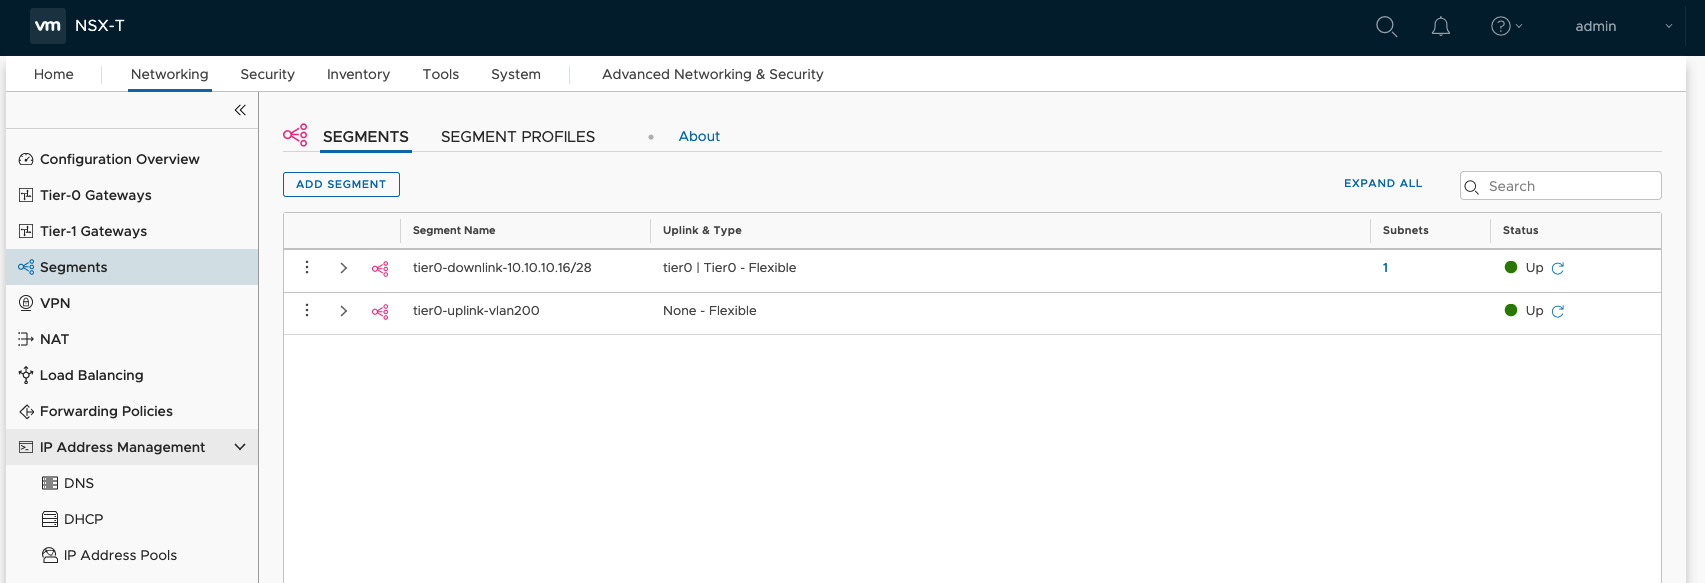Switch to the Segment Profiles tab
Viewport: 1705px width, 583px height.
(x=517, y=137)
